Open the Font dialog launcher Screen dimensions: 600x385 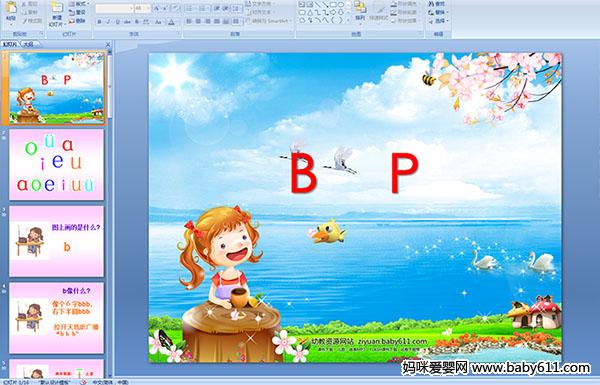pyautogui.click(x=179, y=34)
